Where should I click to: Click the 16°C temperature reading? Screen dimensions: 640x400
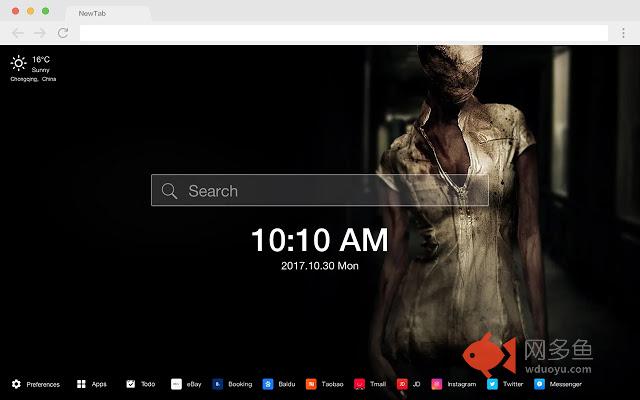pos(41,60)
